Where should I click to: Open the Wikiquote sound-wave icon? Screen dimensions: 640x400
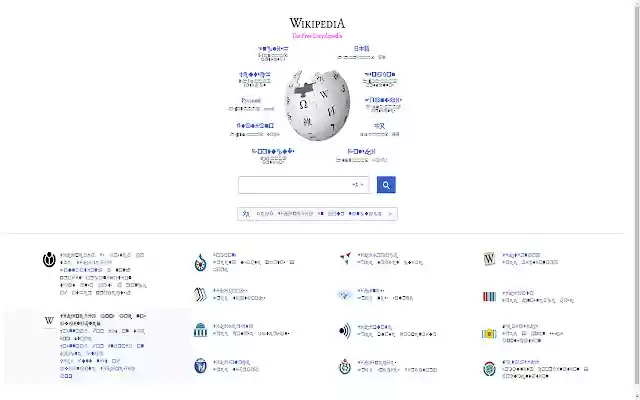point(345,331)
